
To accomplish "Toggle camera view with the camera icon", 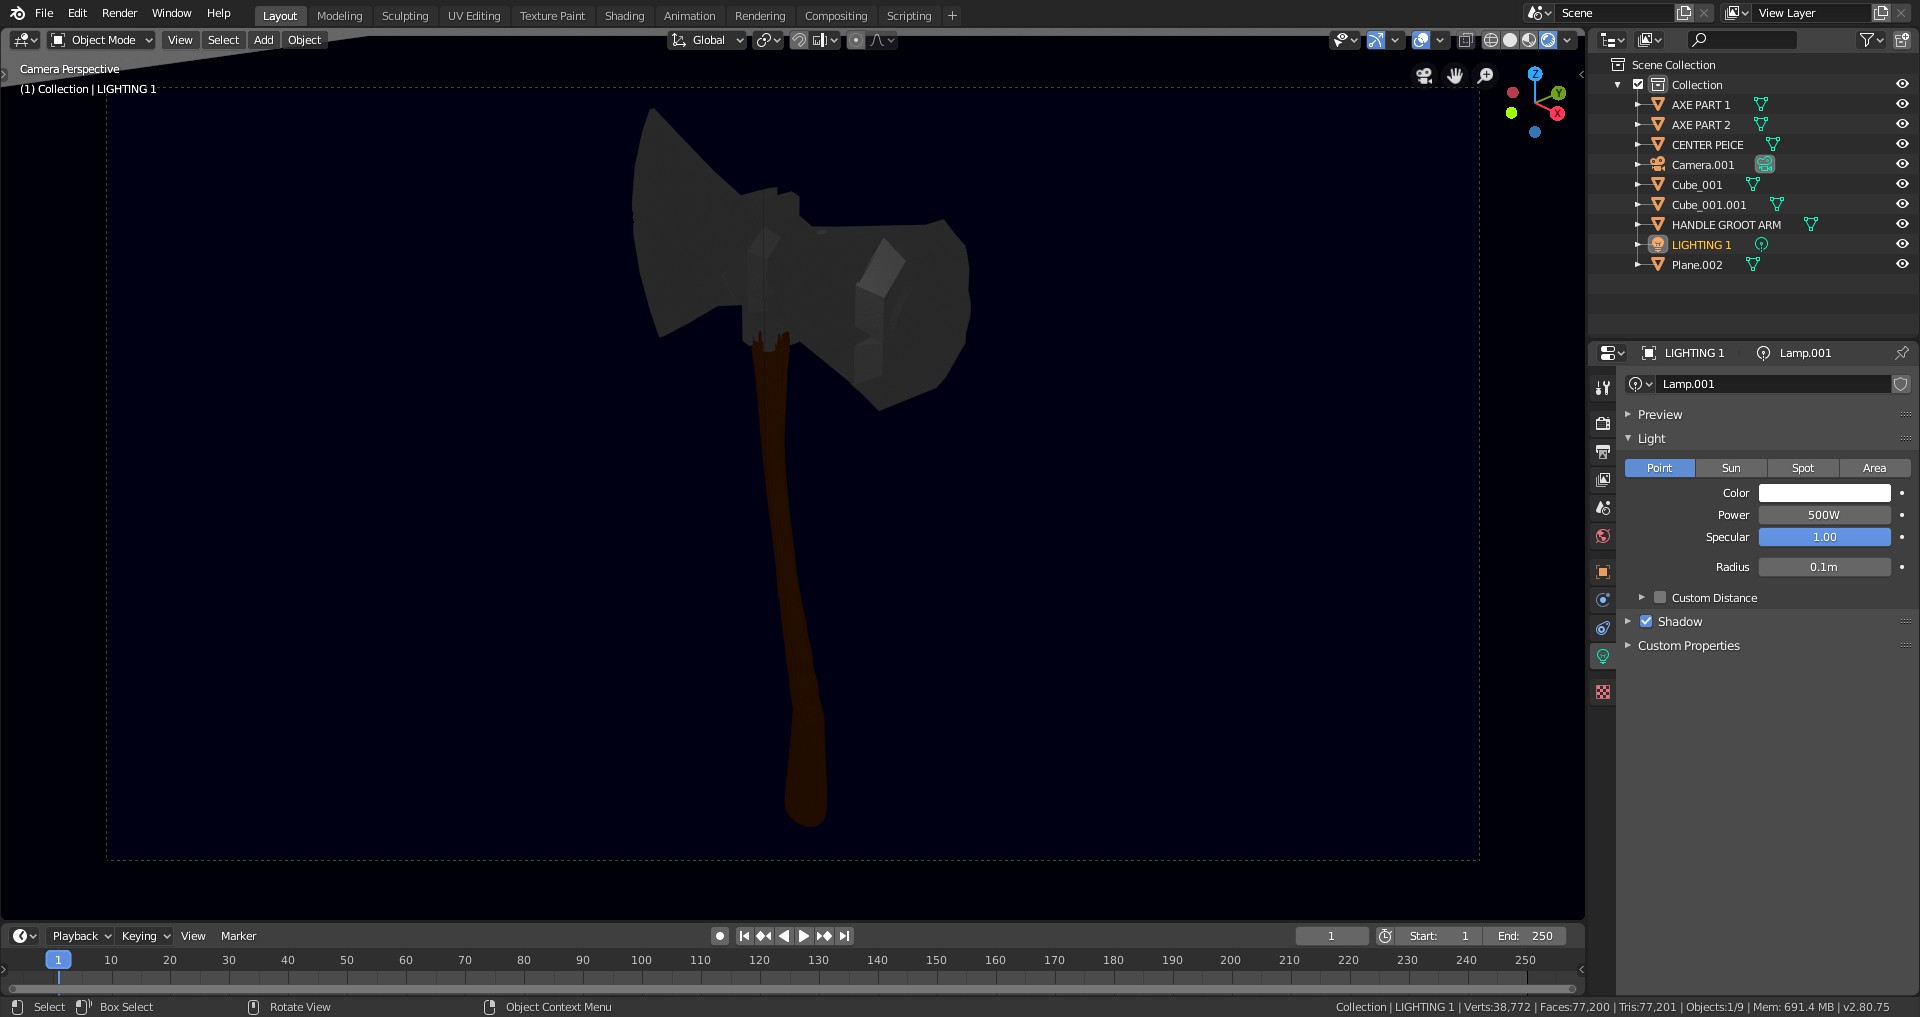I will click(x=1424, y=76).
